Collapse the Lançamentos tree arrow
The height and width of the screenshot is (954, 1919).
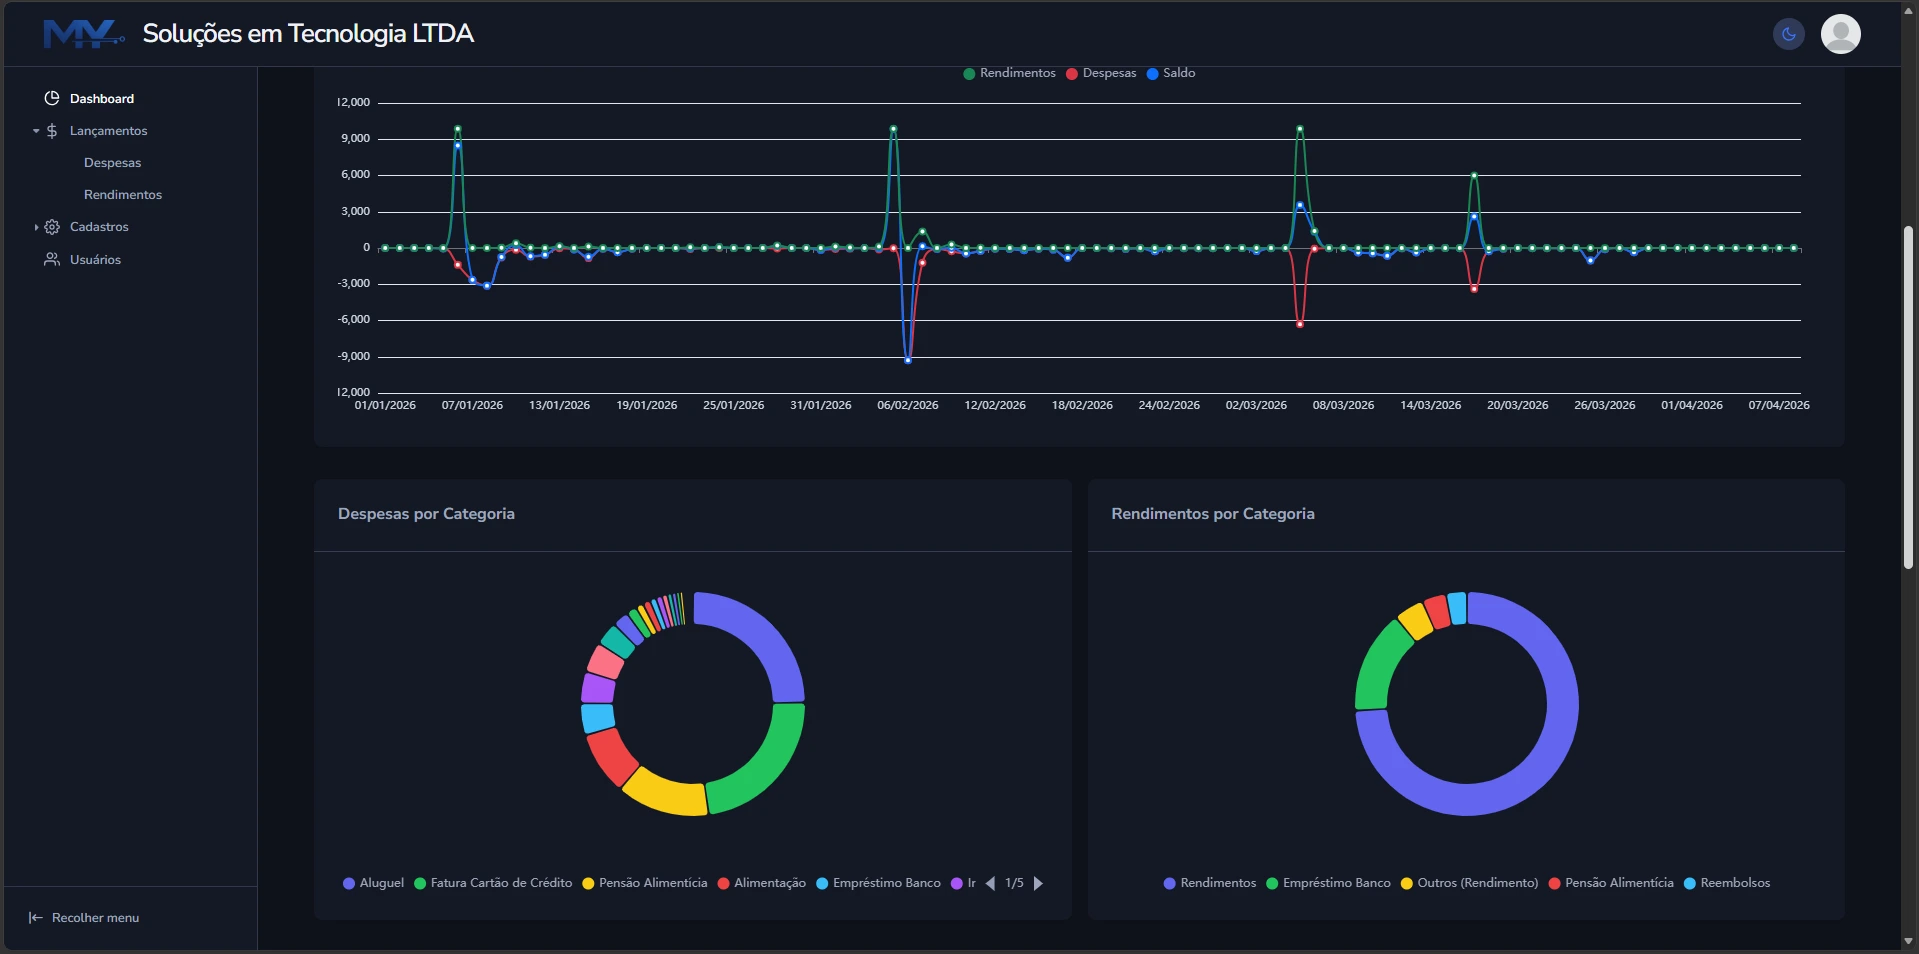tap(36, 131)
